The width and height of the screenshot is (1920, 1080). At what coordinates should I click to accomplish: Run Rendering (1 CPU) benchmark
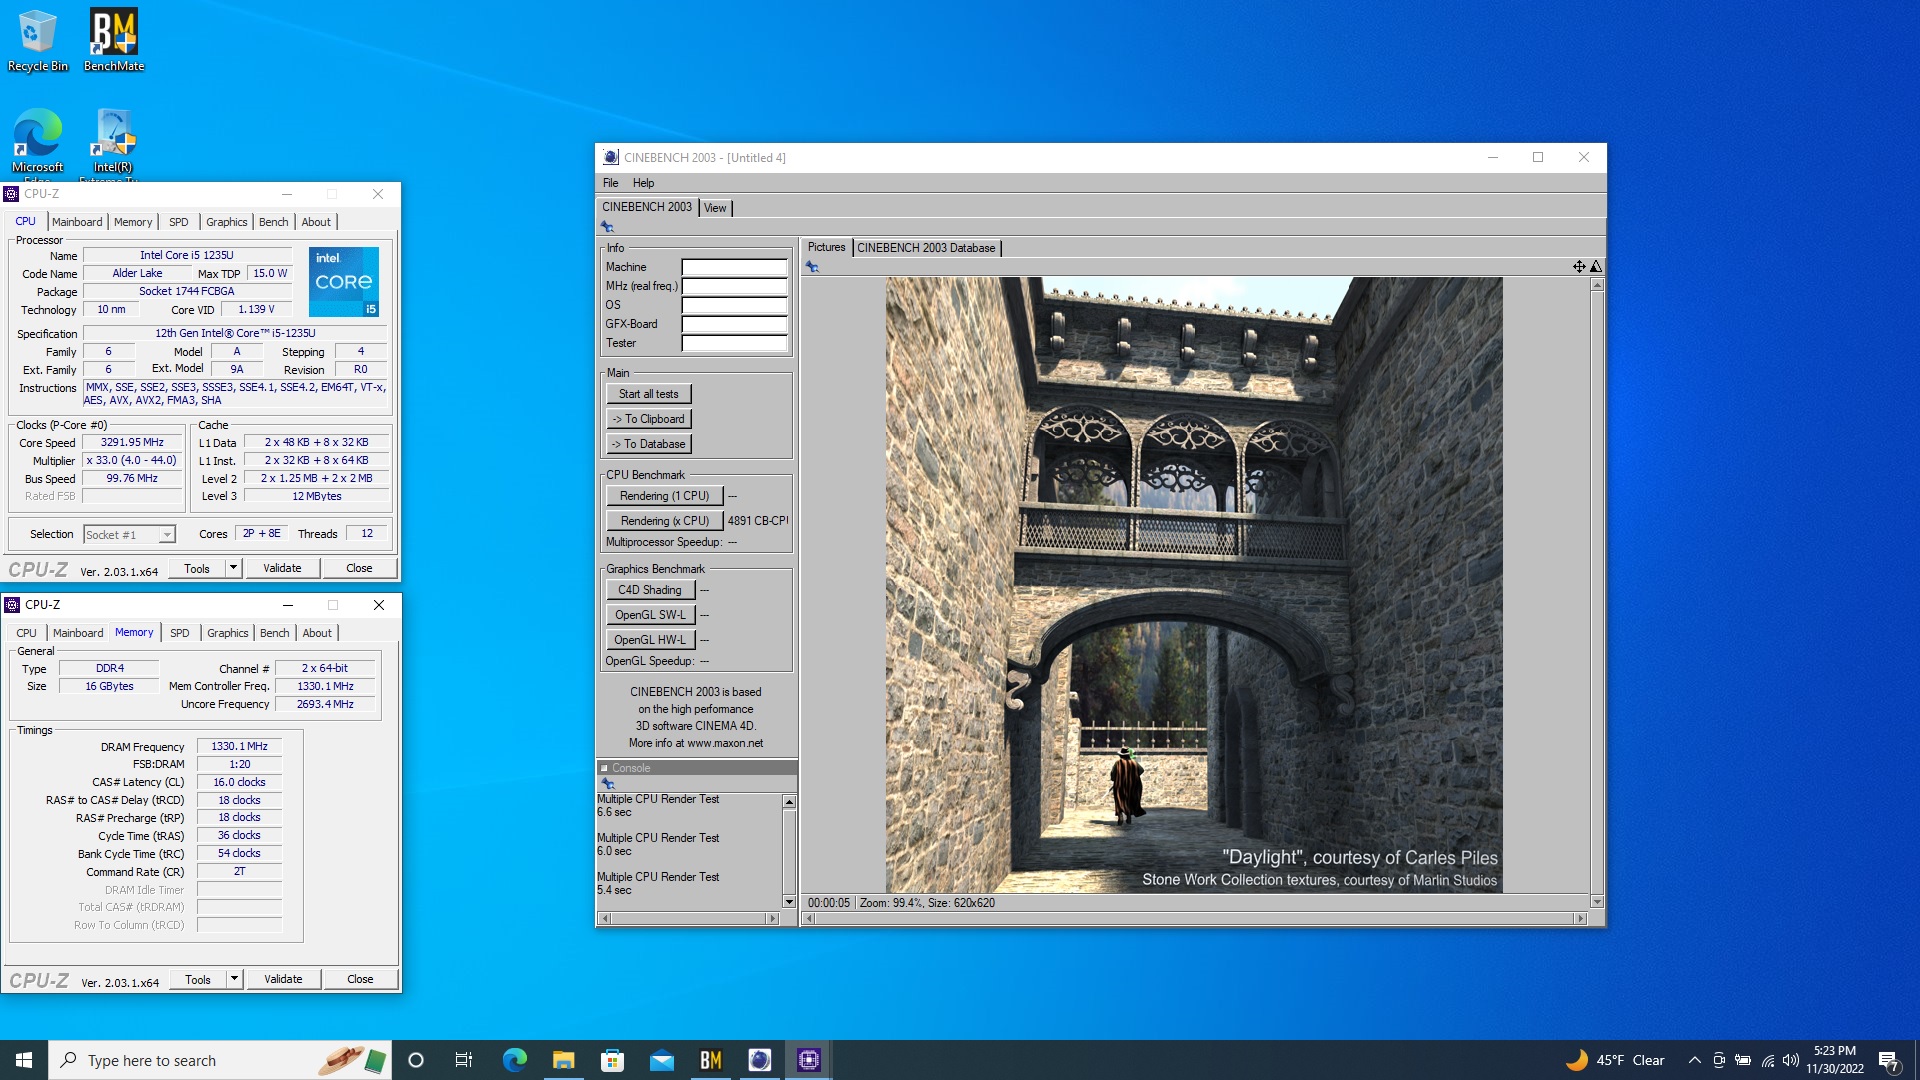(664, 496)
